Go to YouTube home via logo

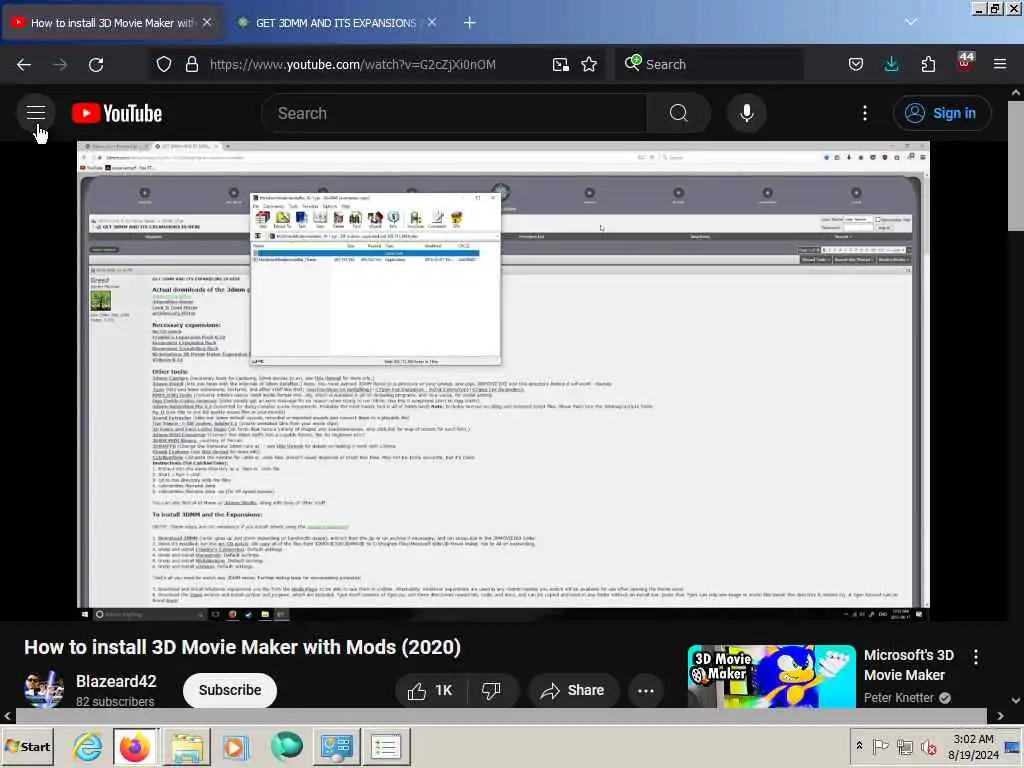(x=117, y=114)
